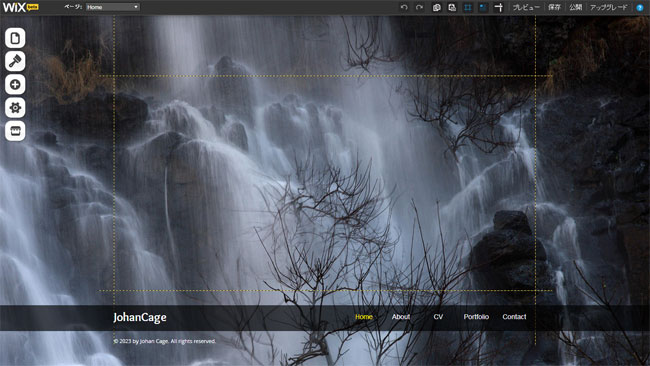
Task: Open the App Market store icon
Action: coord(15,131)
